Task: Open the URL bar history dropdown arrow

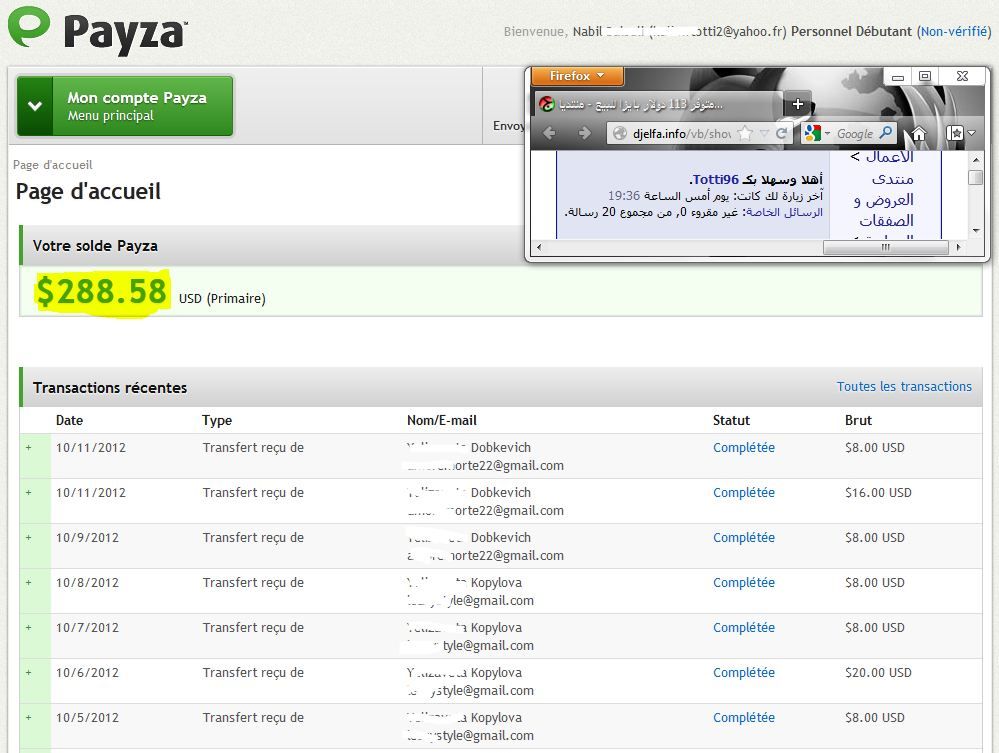Action: click(x=765, y=133)
